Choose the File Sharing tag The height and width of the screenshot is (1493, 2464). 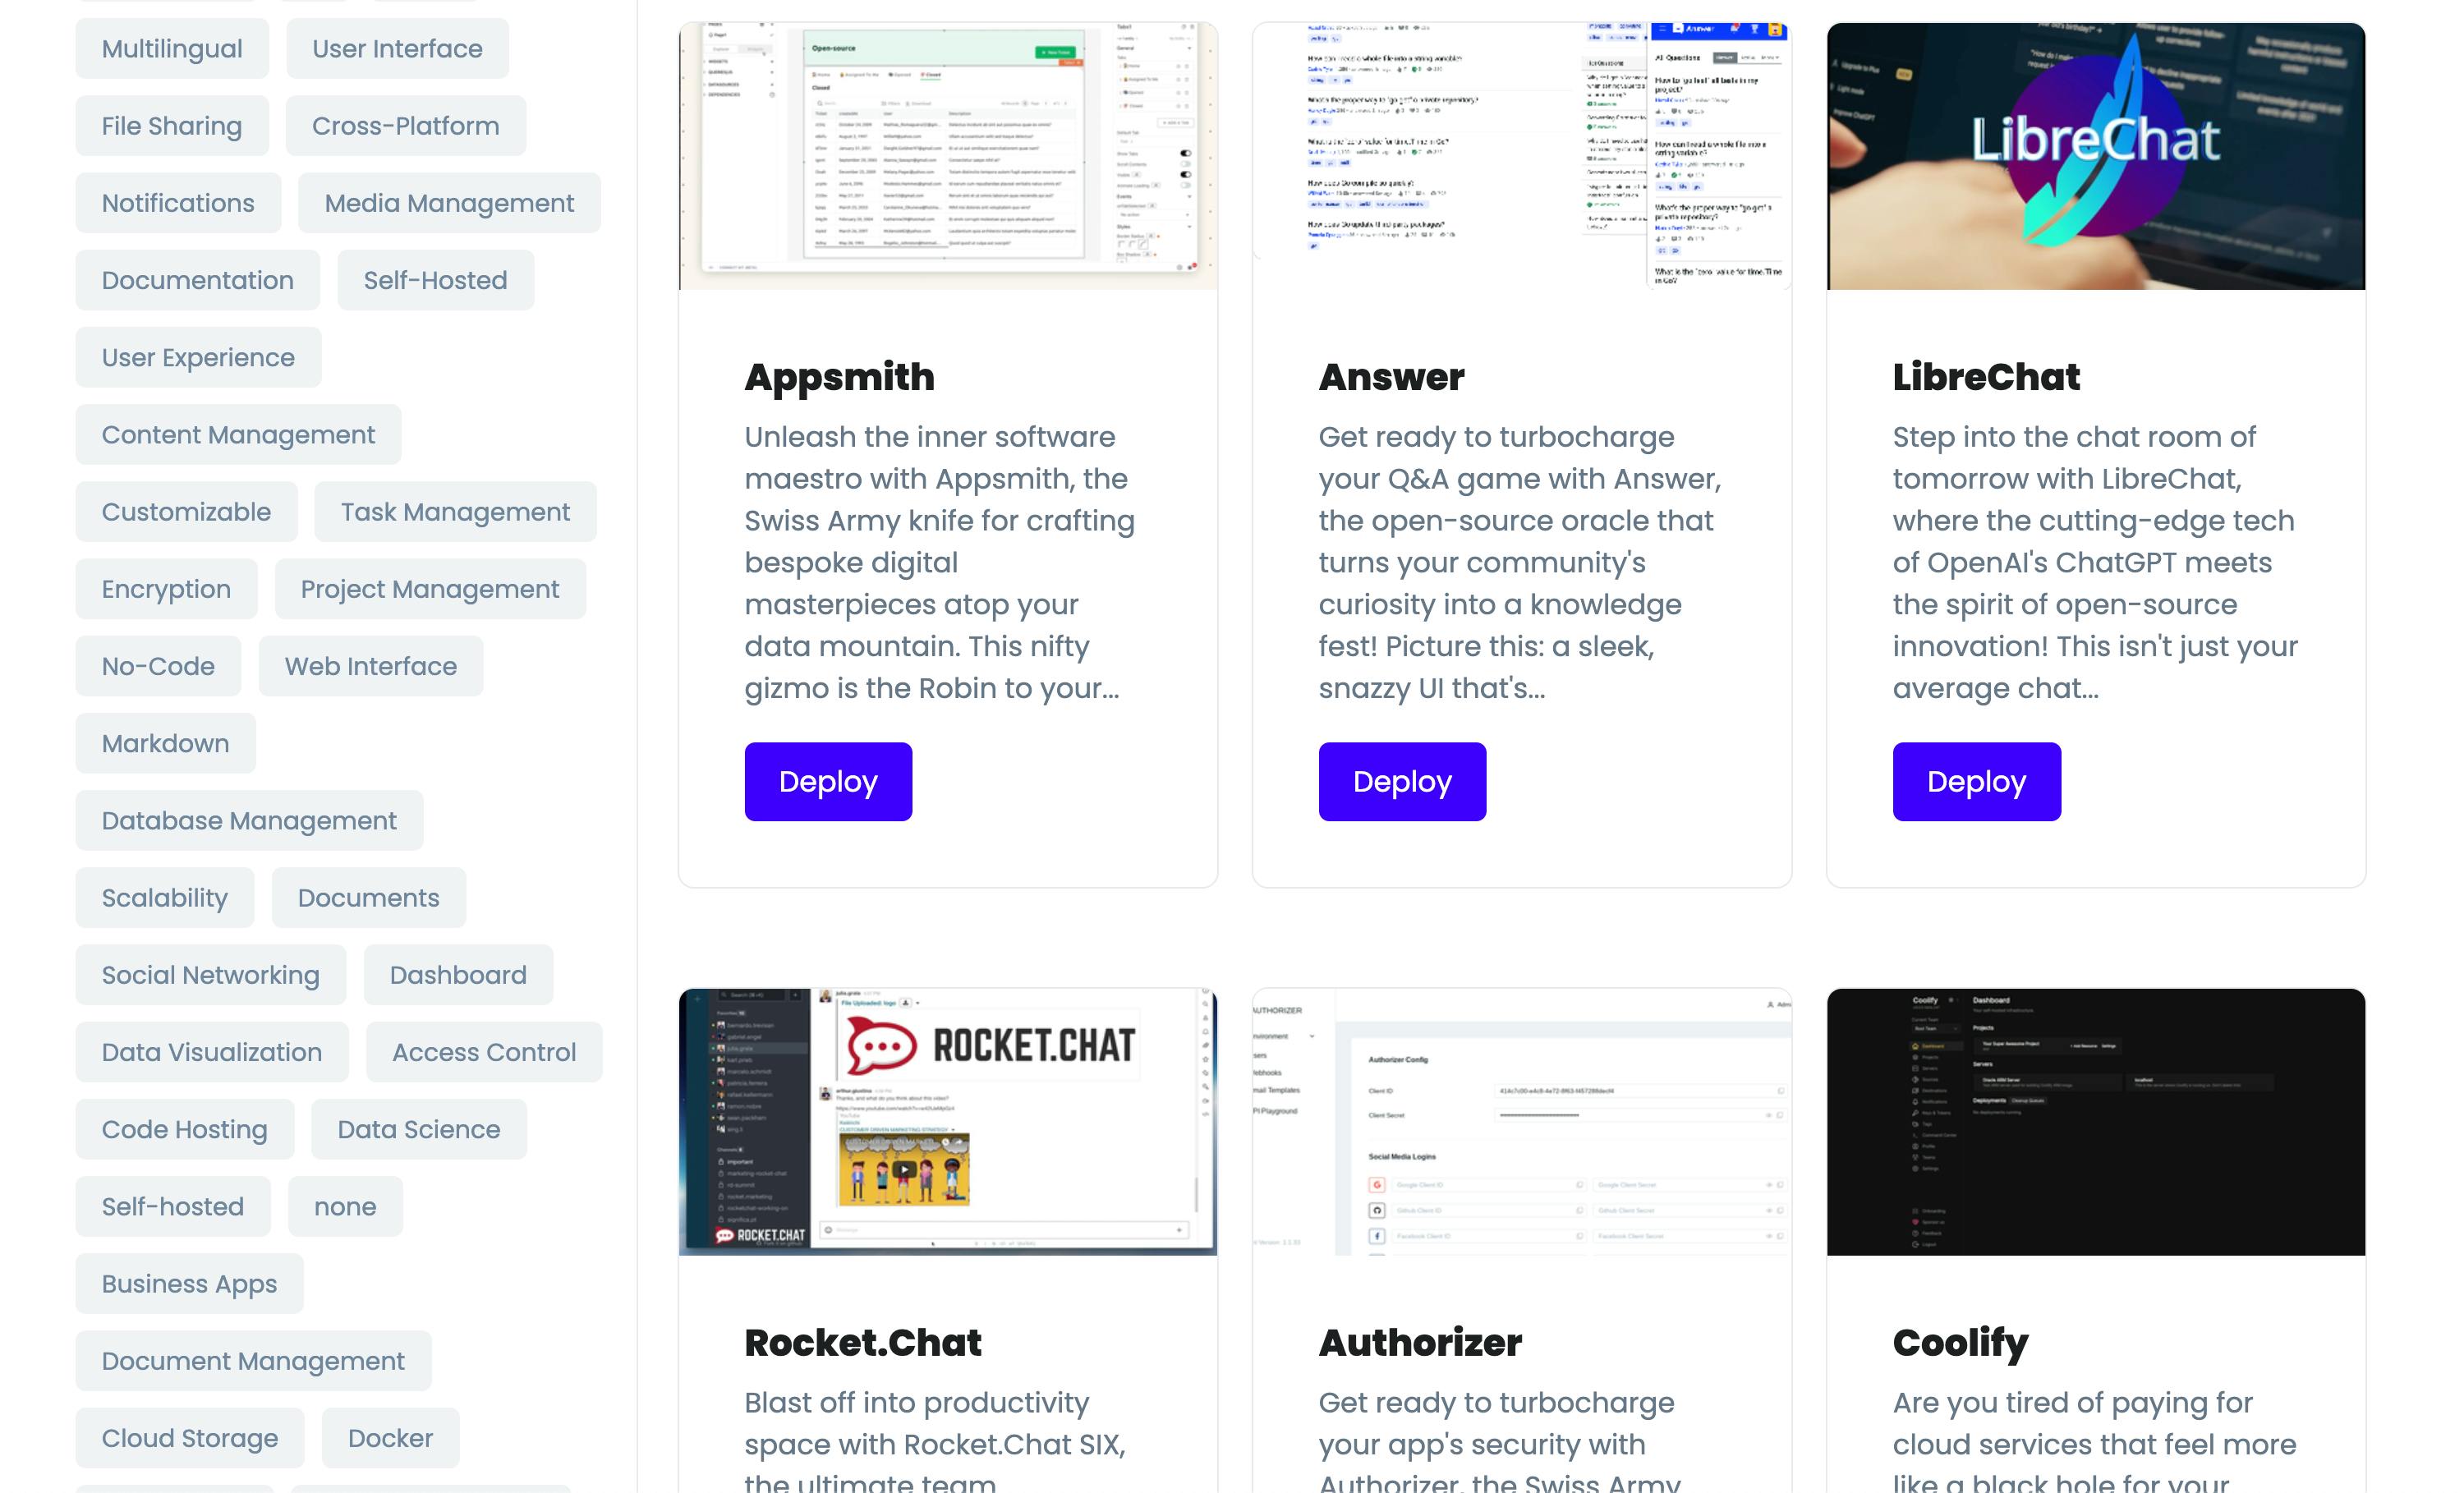tap(172, 126)
